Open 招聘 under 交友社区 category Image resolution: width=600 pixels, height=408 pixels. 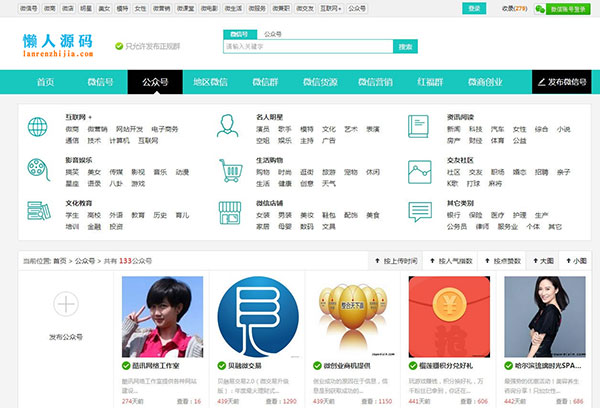point(541,172)
